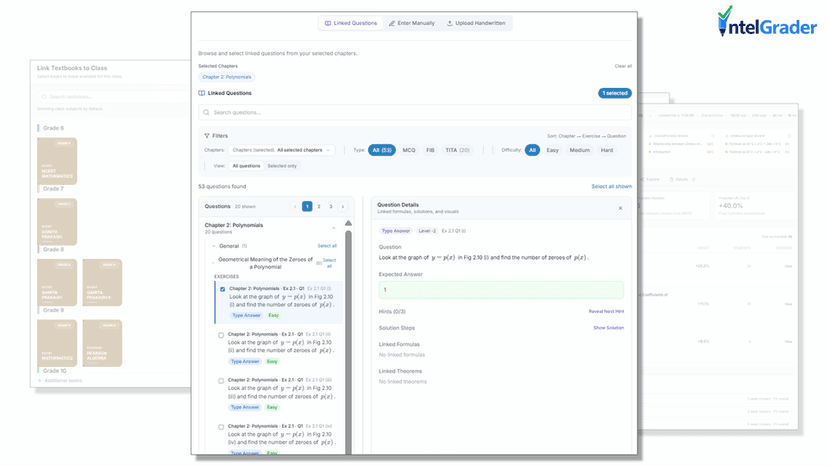Go to the next questions page arrow
Viewport: 828px width, 466px height.
343,207
